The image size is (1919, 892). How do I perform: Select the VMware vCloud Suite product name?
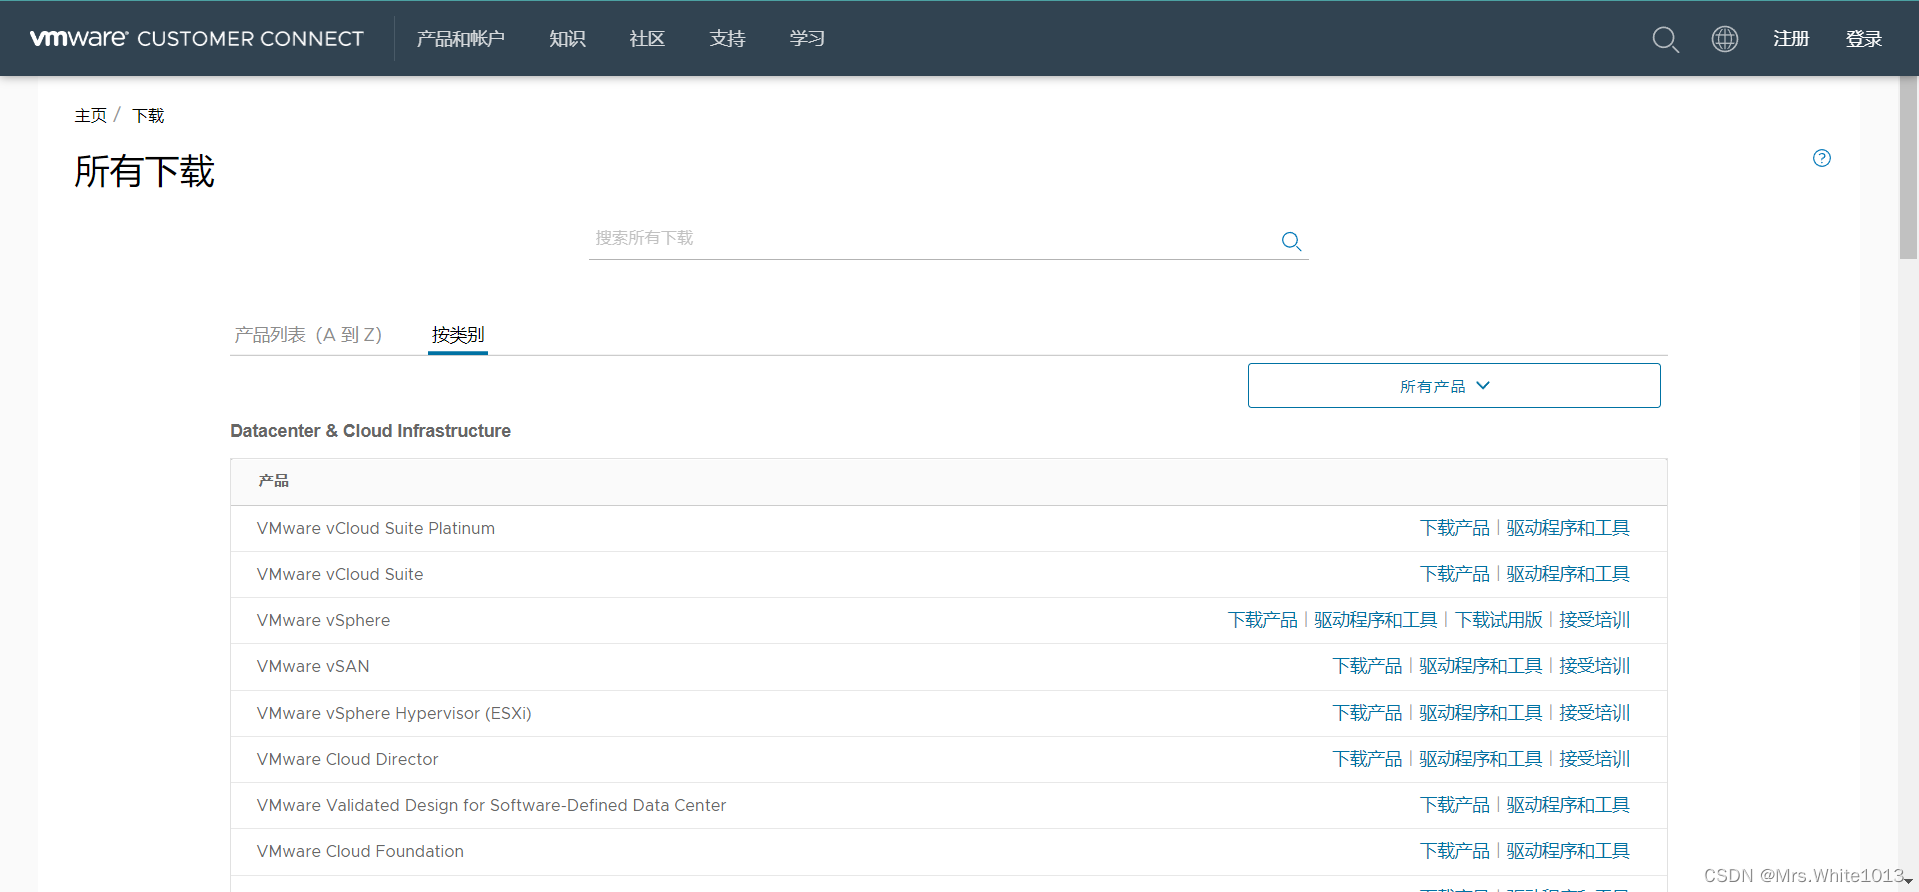click(x=340, y=574)
